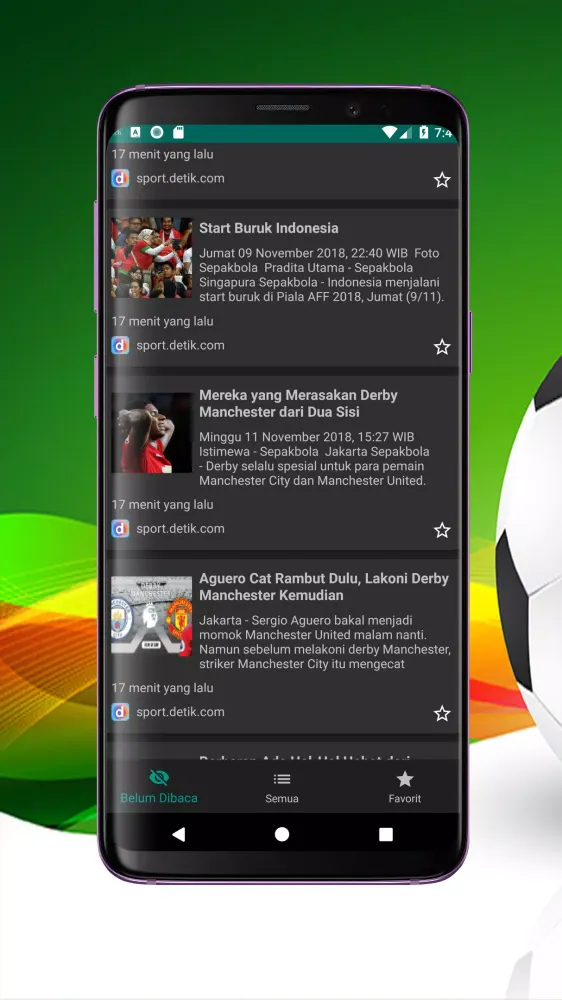Viewport: 562px width, 1000px height.
Task: Tap sport.detik.com under Aguero Cat Rambut
Action: (181, 712)
